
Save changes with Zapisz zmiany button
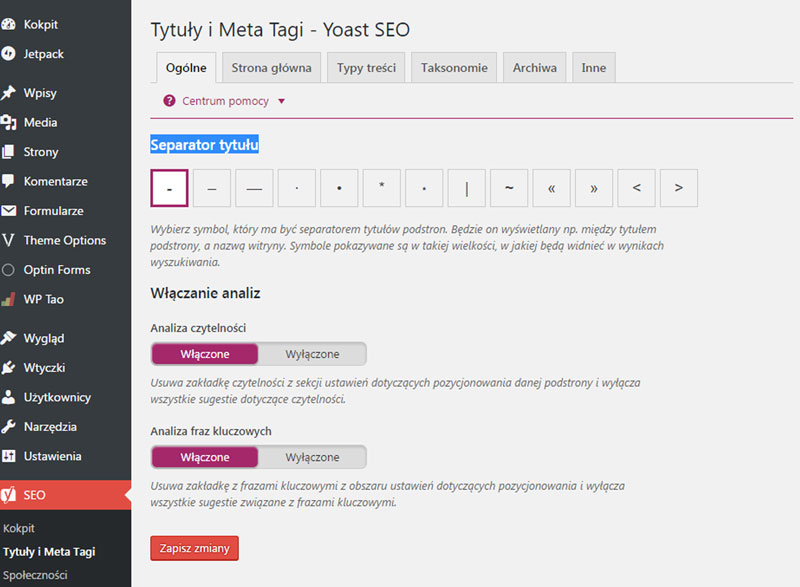coord(194,548)
